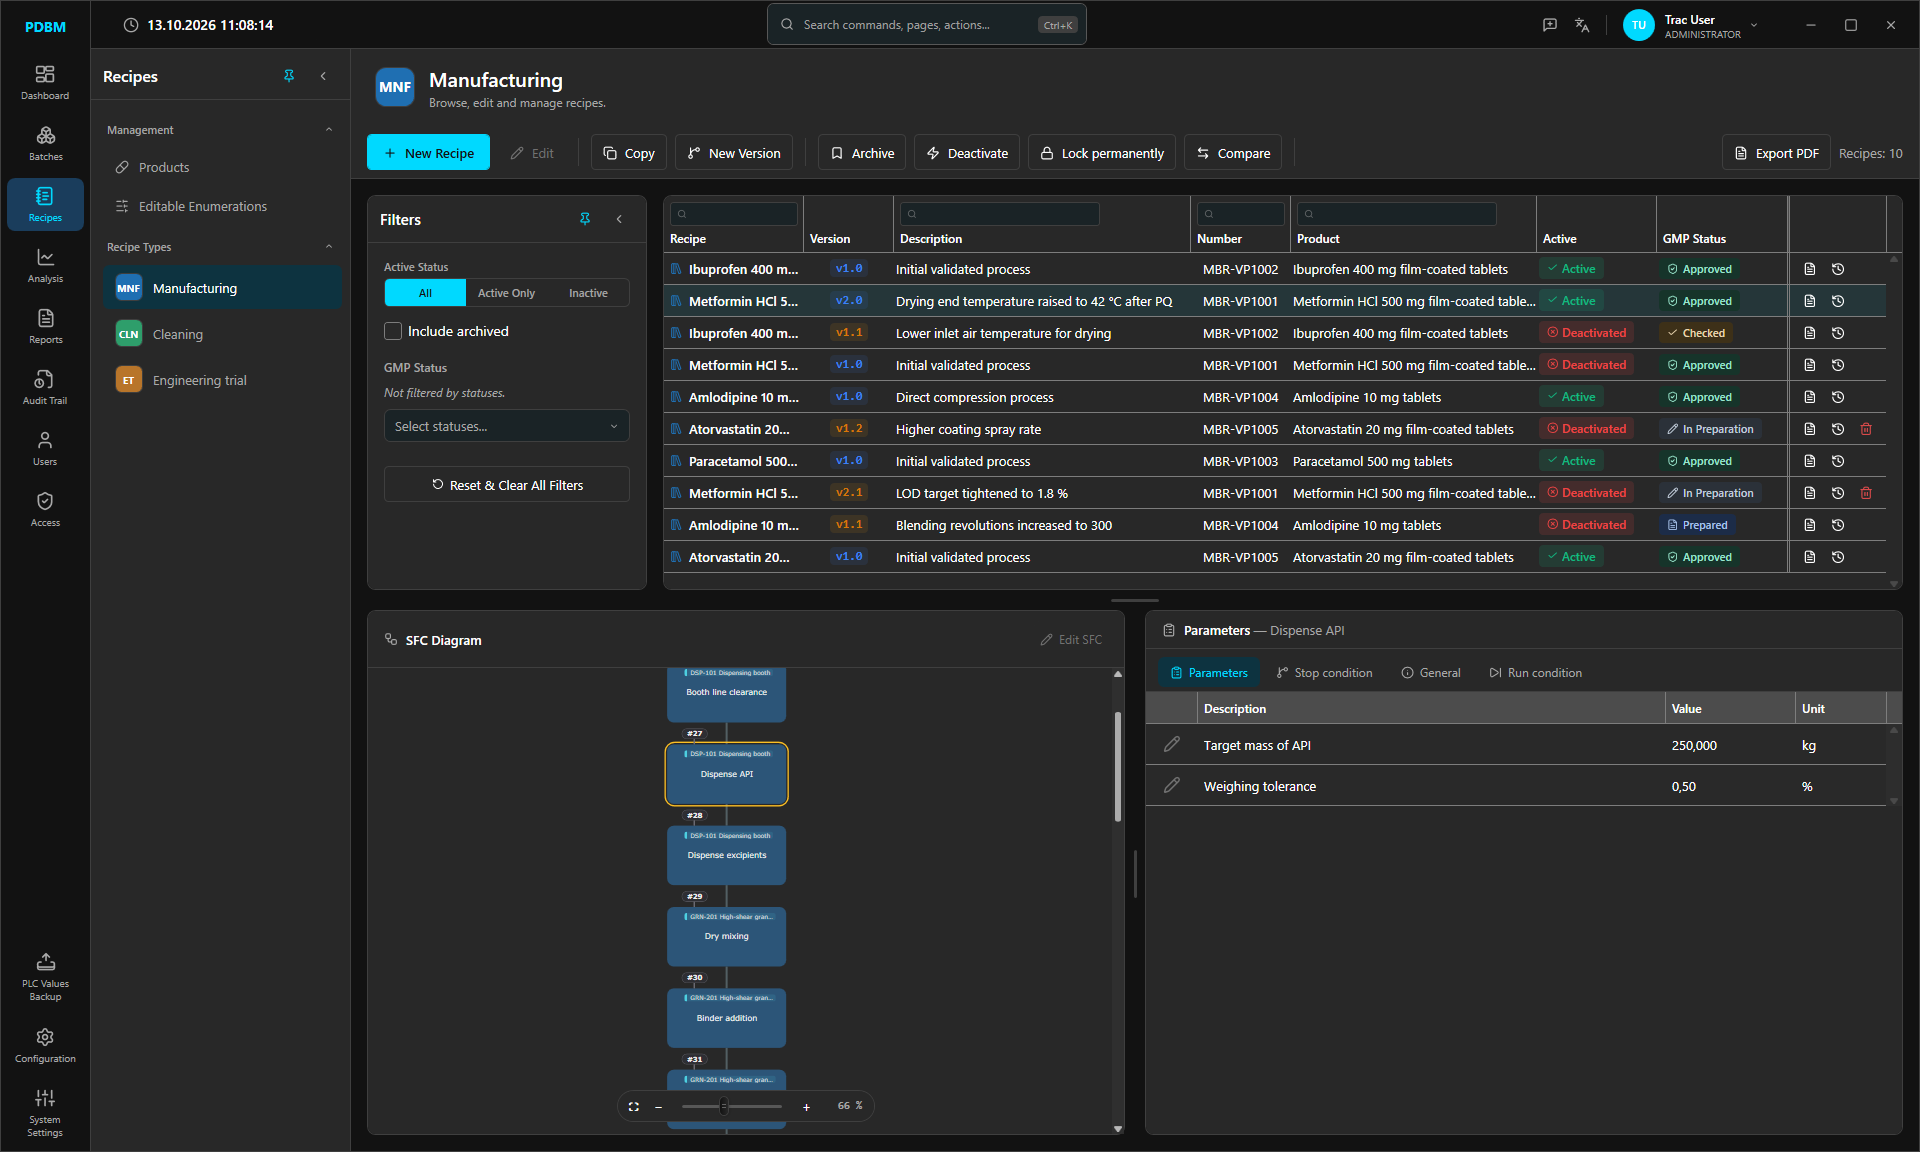Open the Dashboard sidebar icon

45,83
